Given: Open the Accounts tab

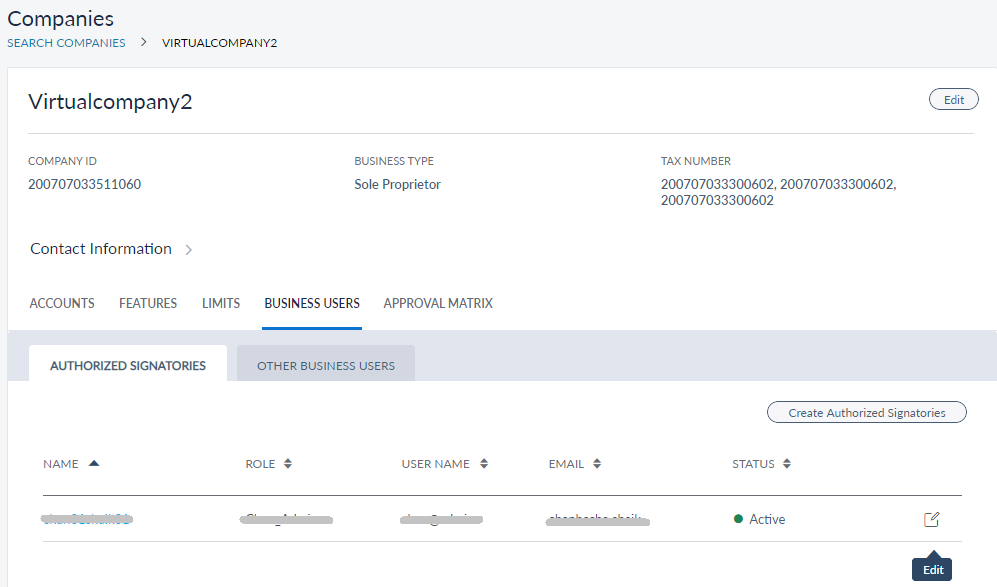Looking at the screenshot, I should tap(62, 303).
